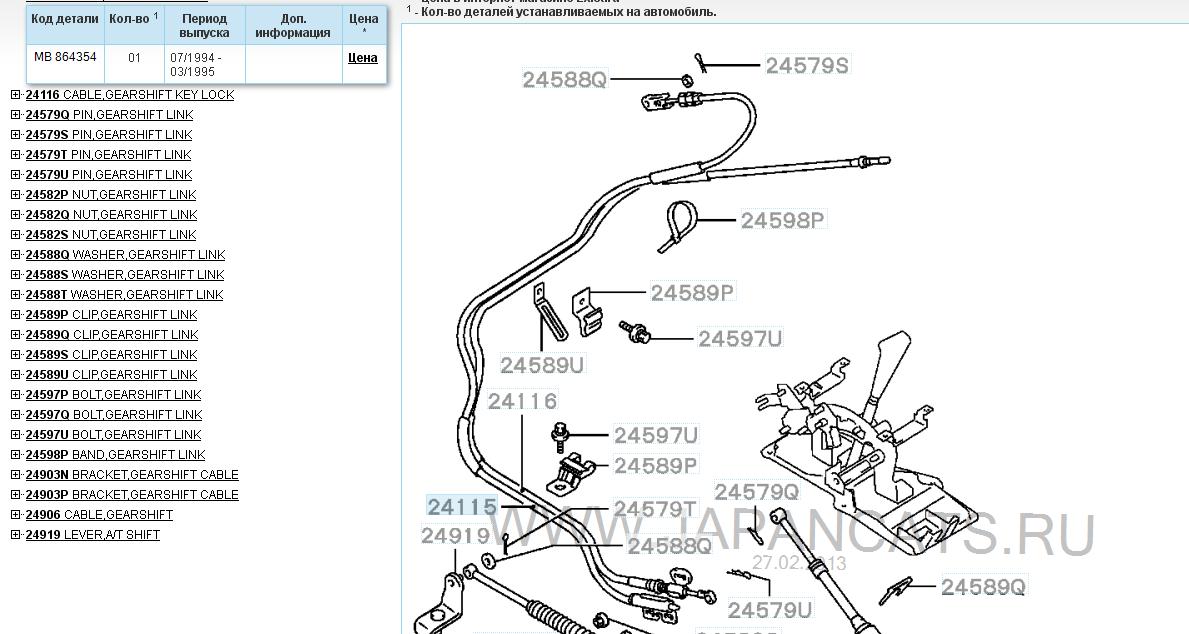Open 24919 LEVER,A/T SHIFT entry
Image resolution: width=1189 pixels, height=634 pixels.
point(93,535)
